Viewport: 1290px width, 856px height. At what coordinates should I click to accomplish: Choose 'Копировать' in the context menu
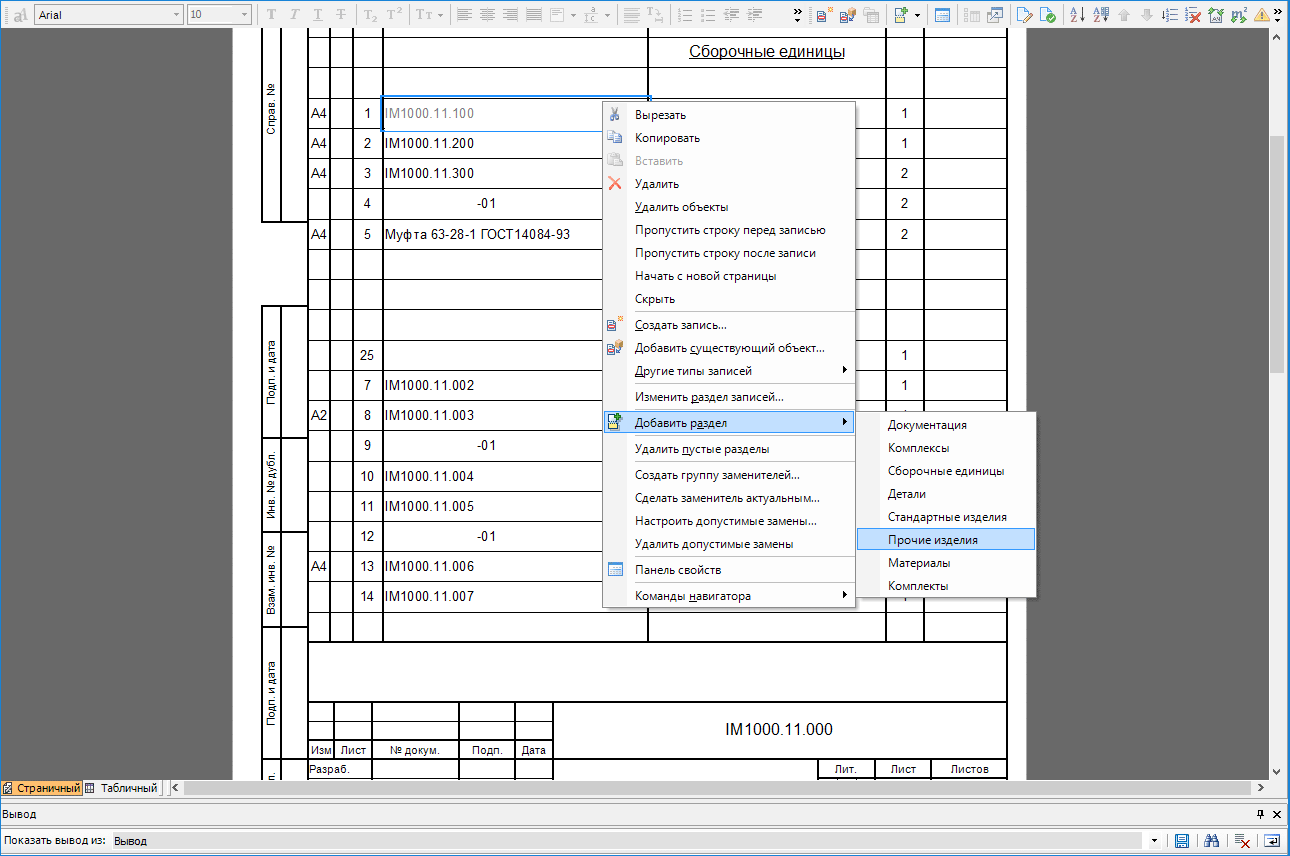click(667, 138)
